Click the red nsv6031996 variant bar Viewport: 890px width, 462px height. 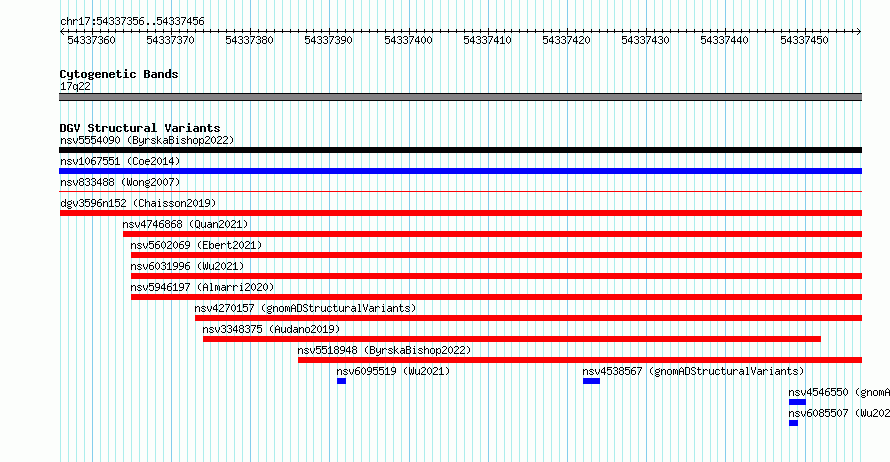click(x=496, y=276)
